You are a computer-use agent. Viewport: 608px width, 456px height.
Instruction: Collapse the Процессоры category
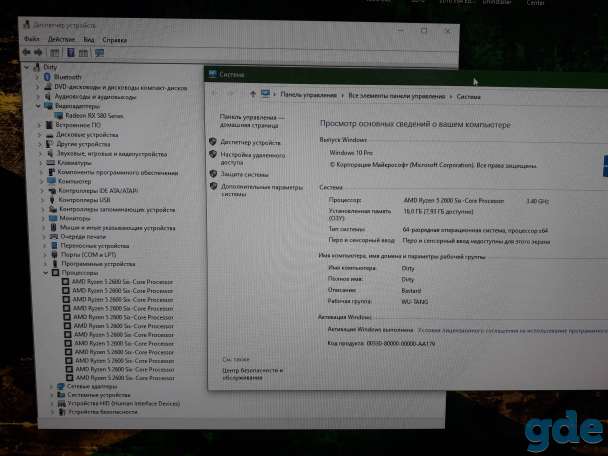coord(46,273)
